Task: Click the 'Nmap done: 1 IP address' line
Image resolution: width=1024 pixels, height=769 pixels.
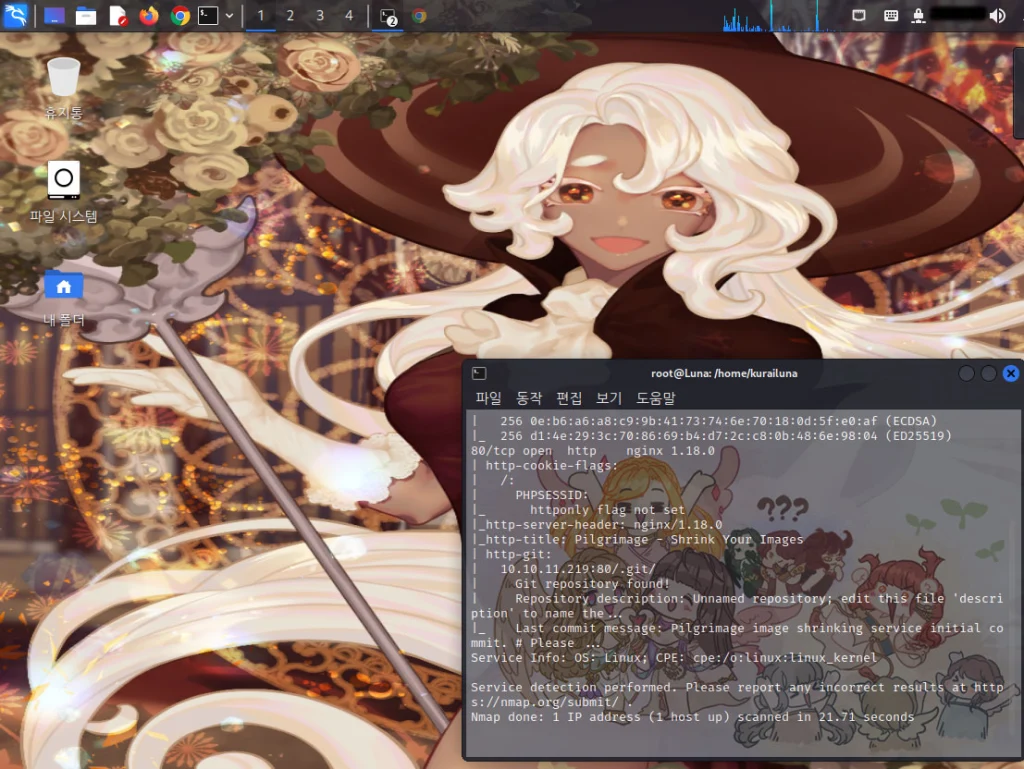Action: 692,717
